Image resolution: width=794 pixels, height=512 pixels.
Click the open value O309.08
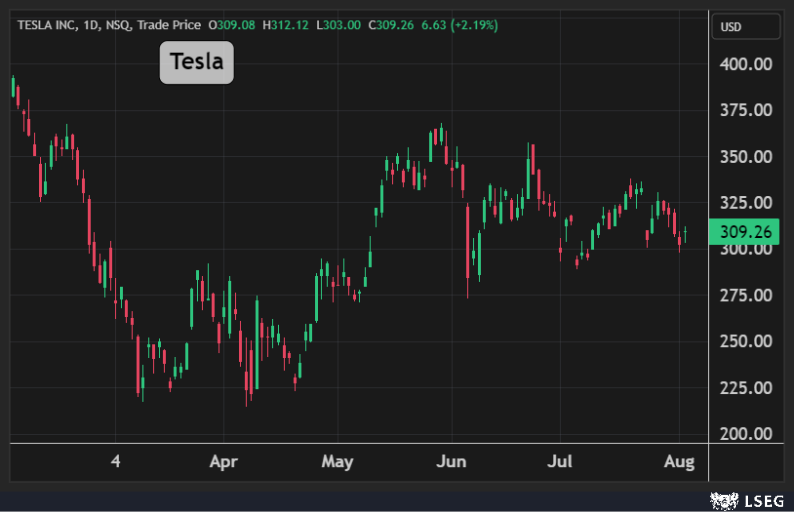pos(231,23)
